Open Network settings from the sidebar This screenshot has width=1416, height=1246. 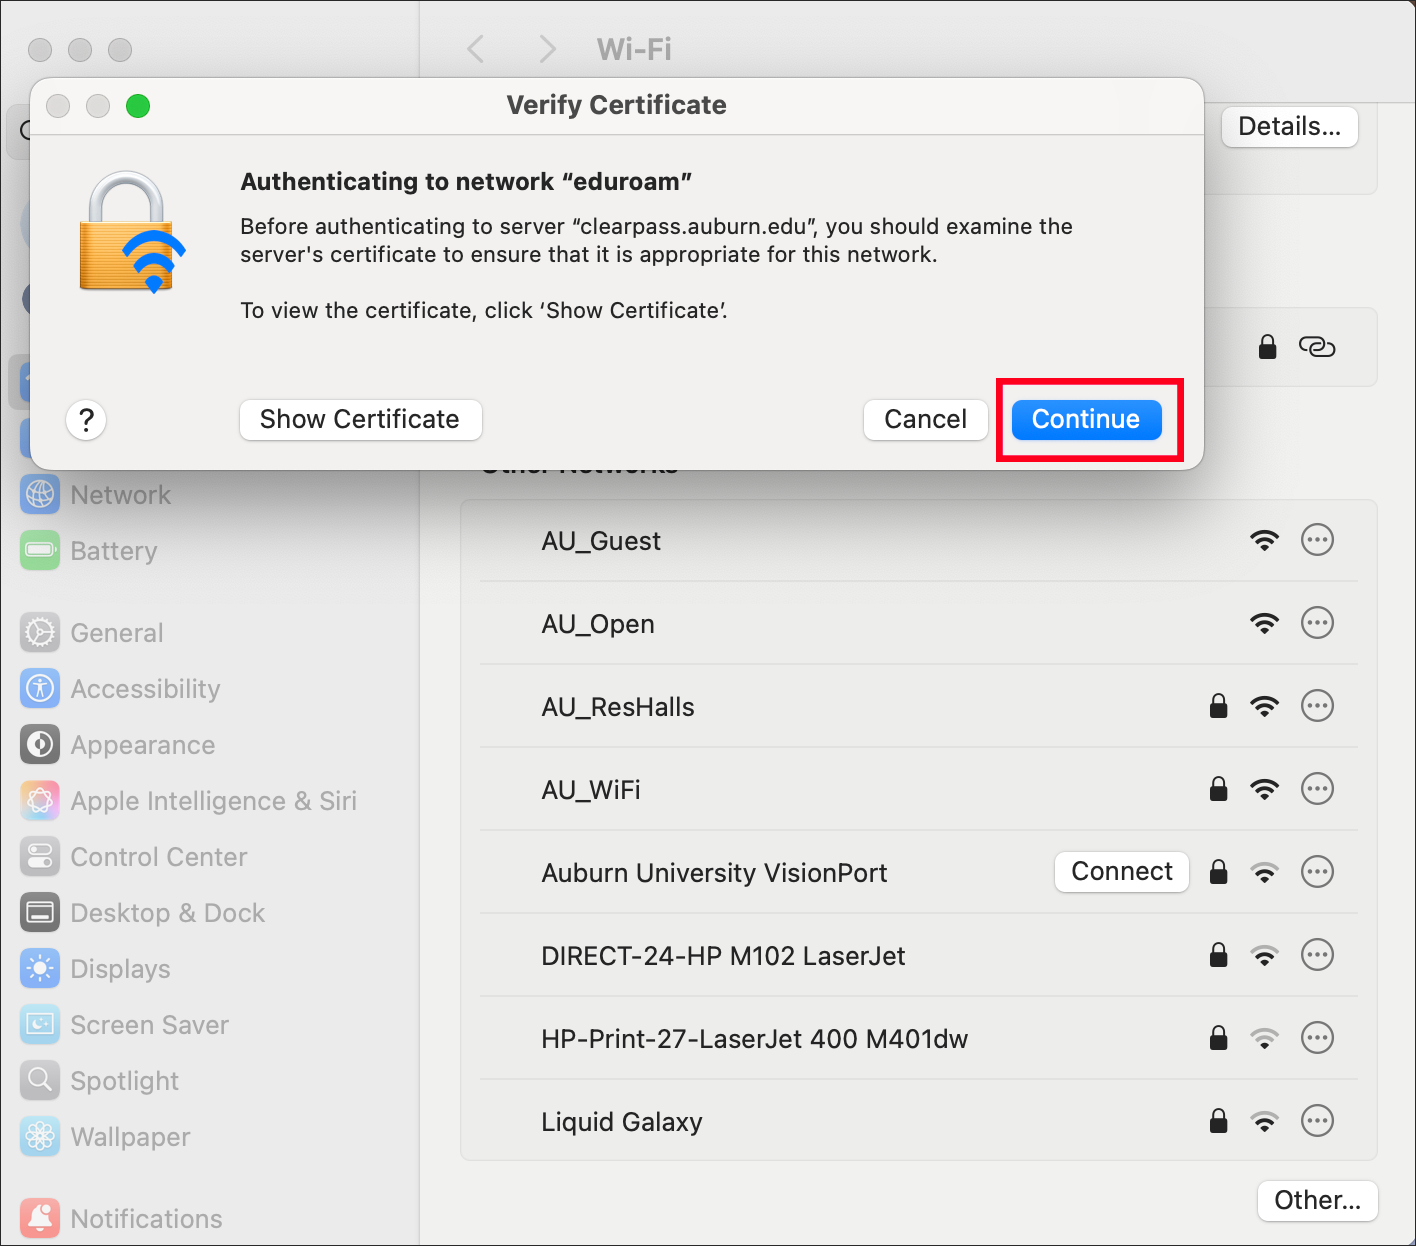tap(120, 494)
